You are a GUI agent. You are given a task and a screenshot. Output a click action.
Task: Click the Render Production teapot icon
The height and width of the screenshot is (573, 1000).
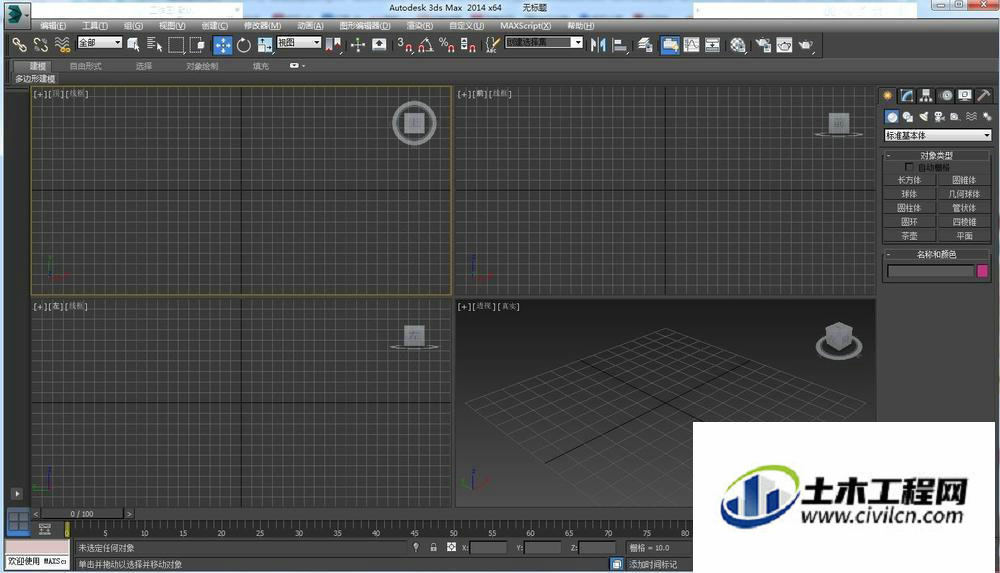coord(806,45)
